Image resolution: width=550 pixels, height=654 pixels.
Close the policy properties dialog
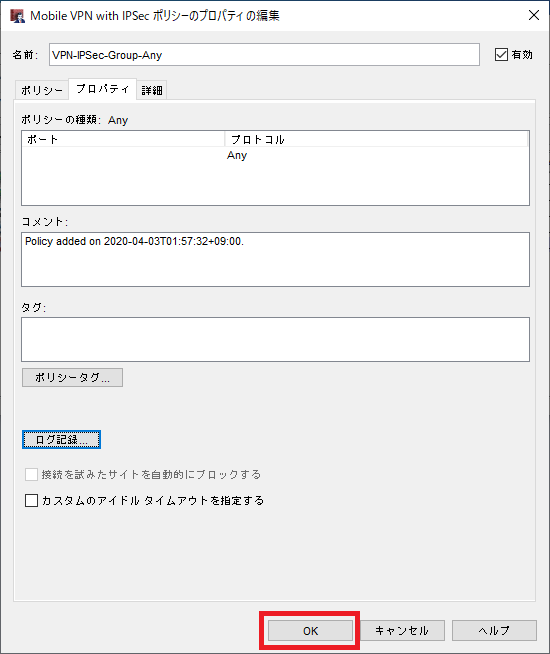click(534, 15)
